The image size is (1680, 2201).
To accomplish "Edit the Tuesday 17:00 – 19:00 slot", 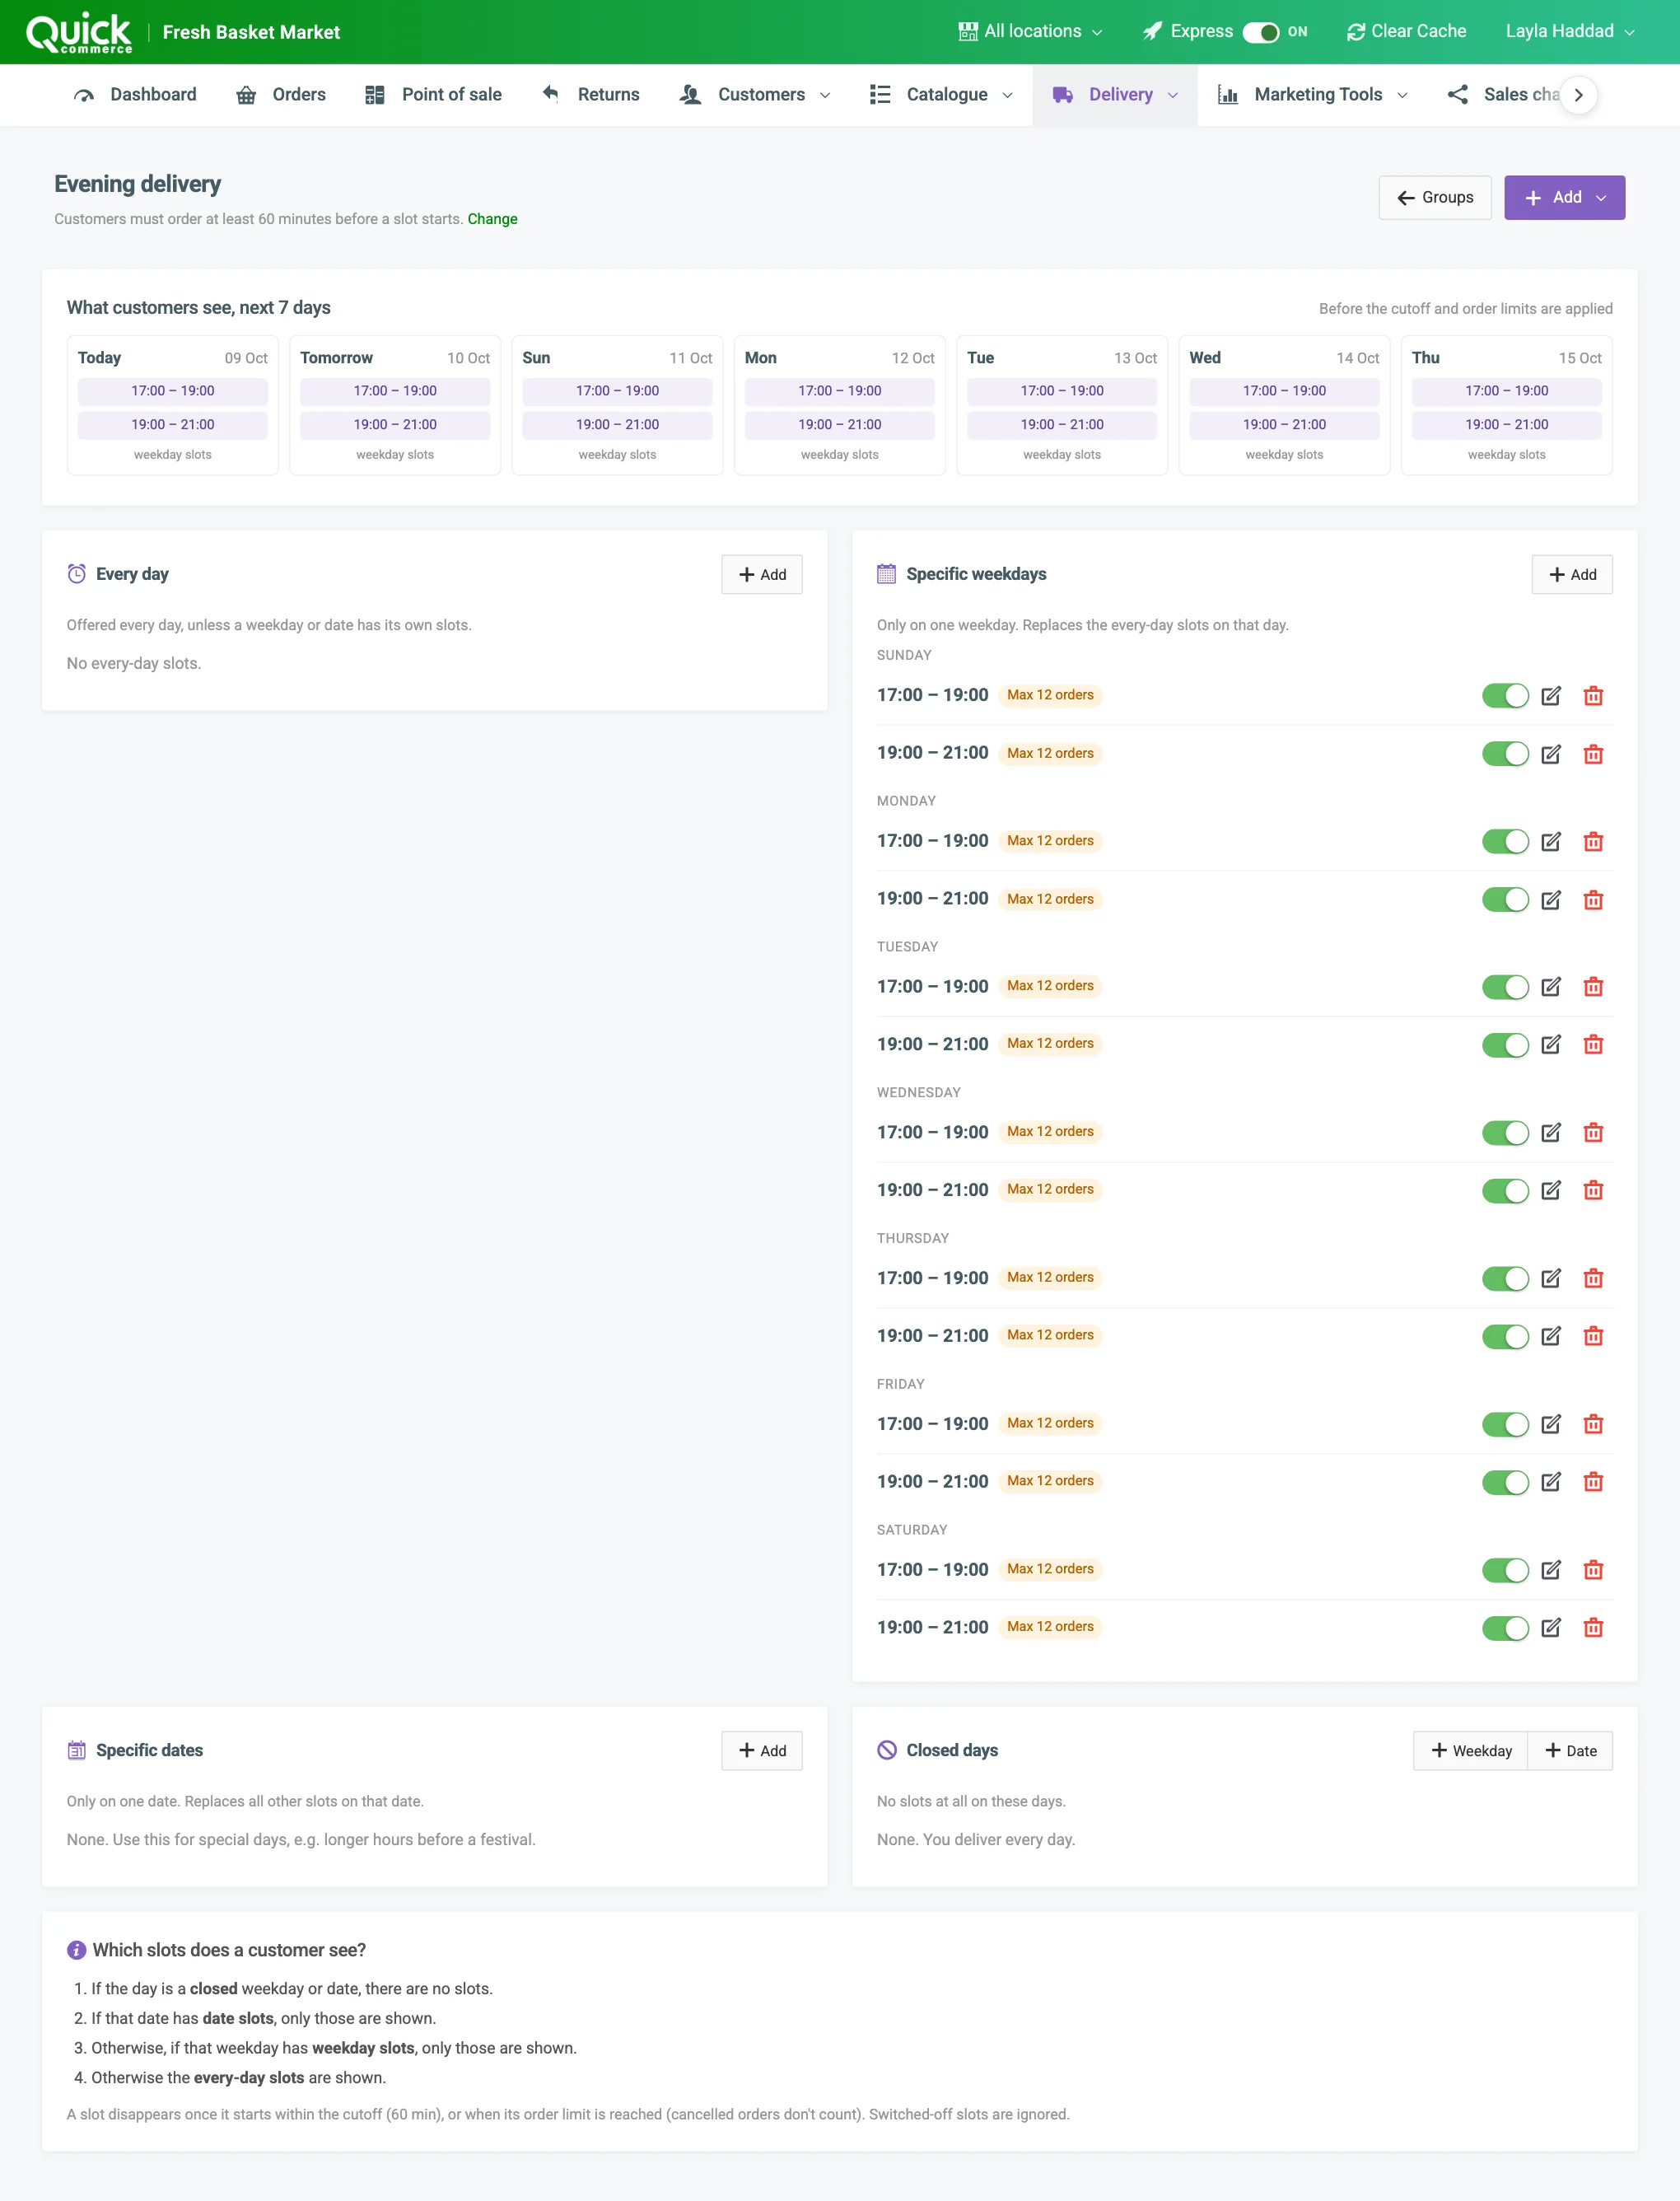I will point(1550,987).
